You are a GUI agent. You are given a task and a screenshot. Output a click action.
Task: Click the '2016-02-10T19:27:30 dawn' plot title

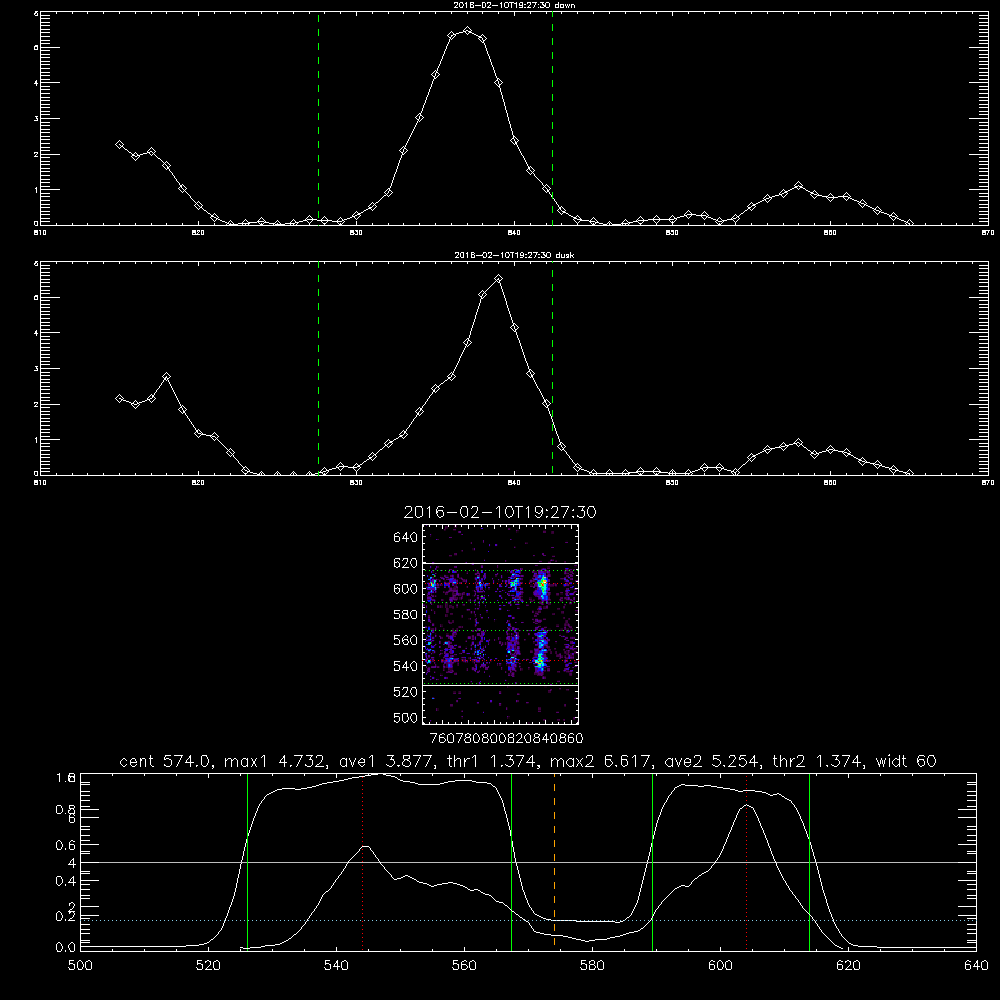(514, 5)
